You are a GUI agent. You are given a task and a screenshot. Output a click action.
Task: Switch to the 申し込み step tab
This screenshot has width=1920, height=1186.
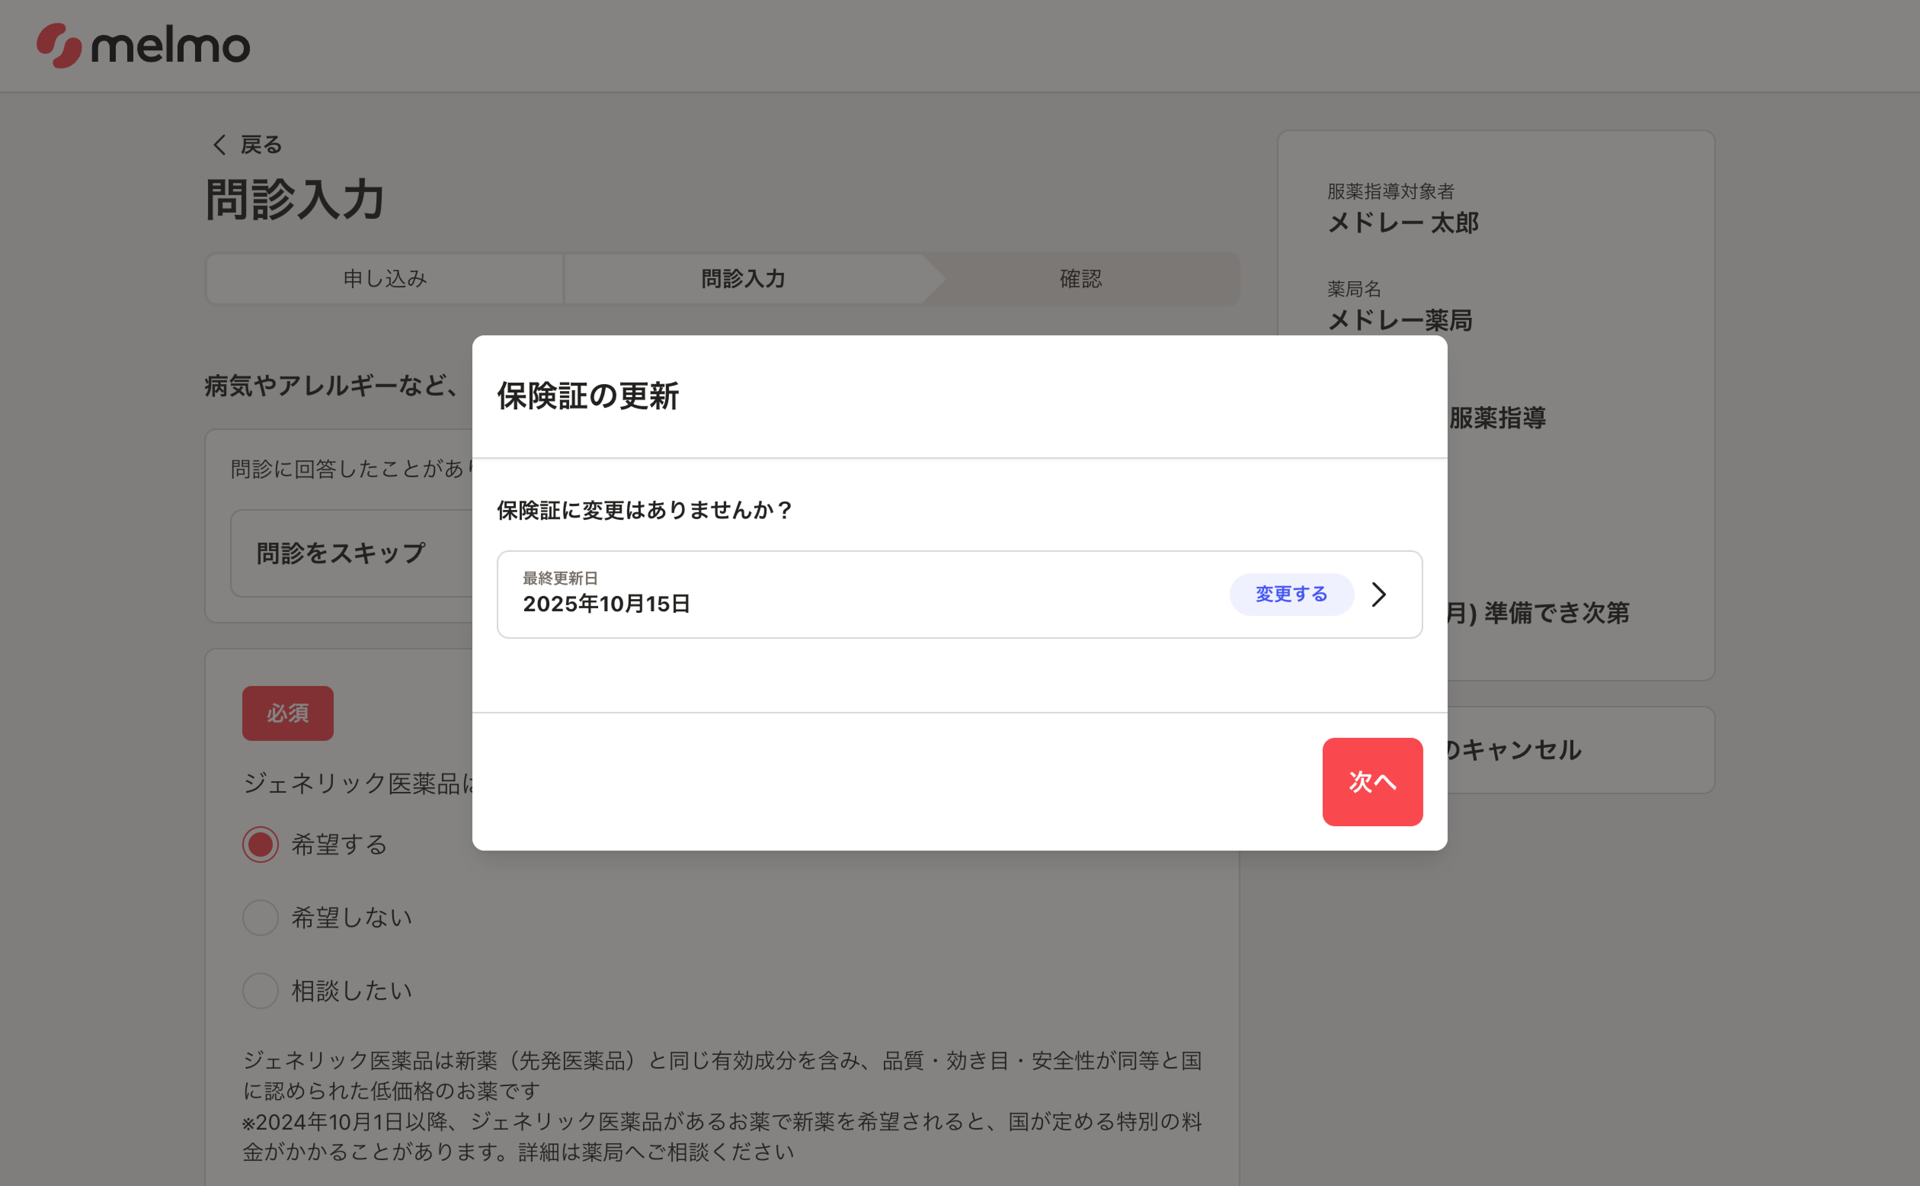pyautogui.click(x=385, y=279)
